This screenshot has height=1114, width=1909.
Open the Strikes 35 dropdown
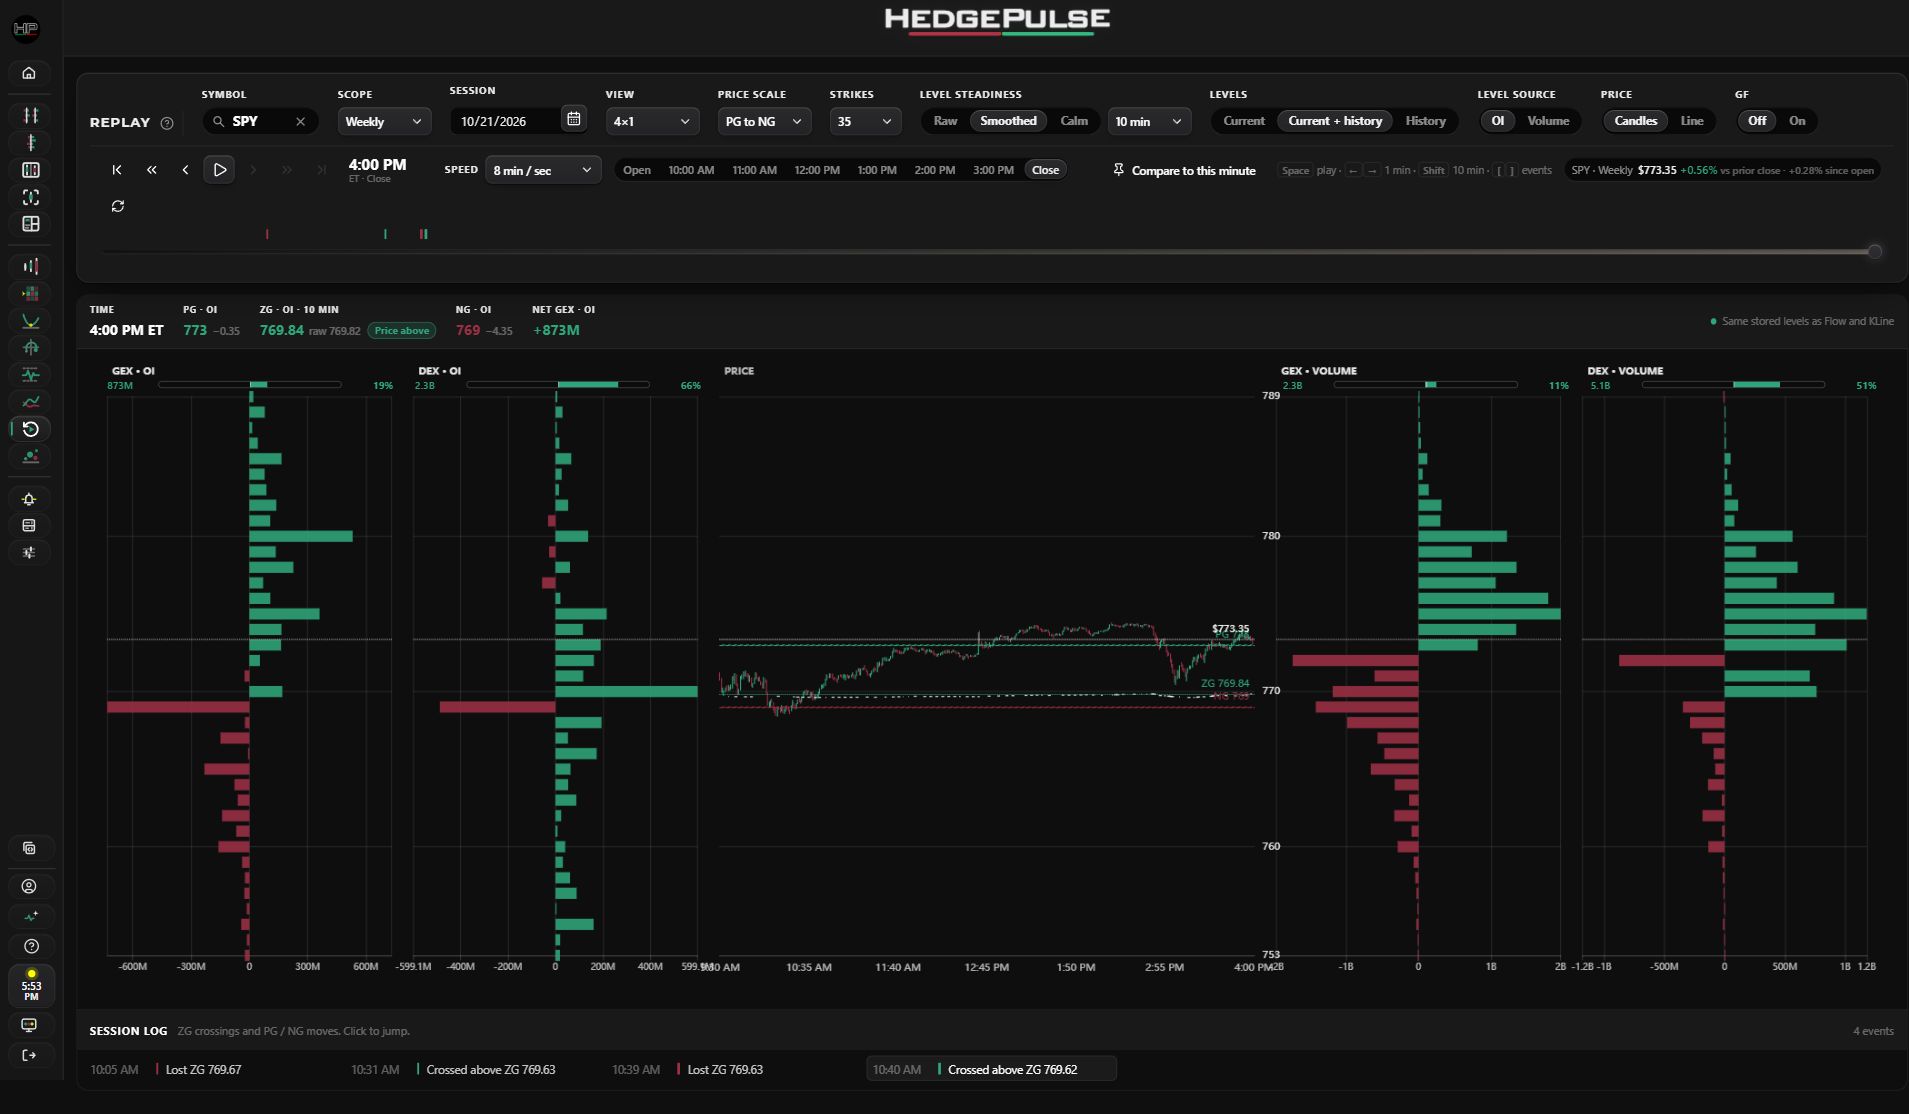point(865,121)
